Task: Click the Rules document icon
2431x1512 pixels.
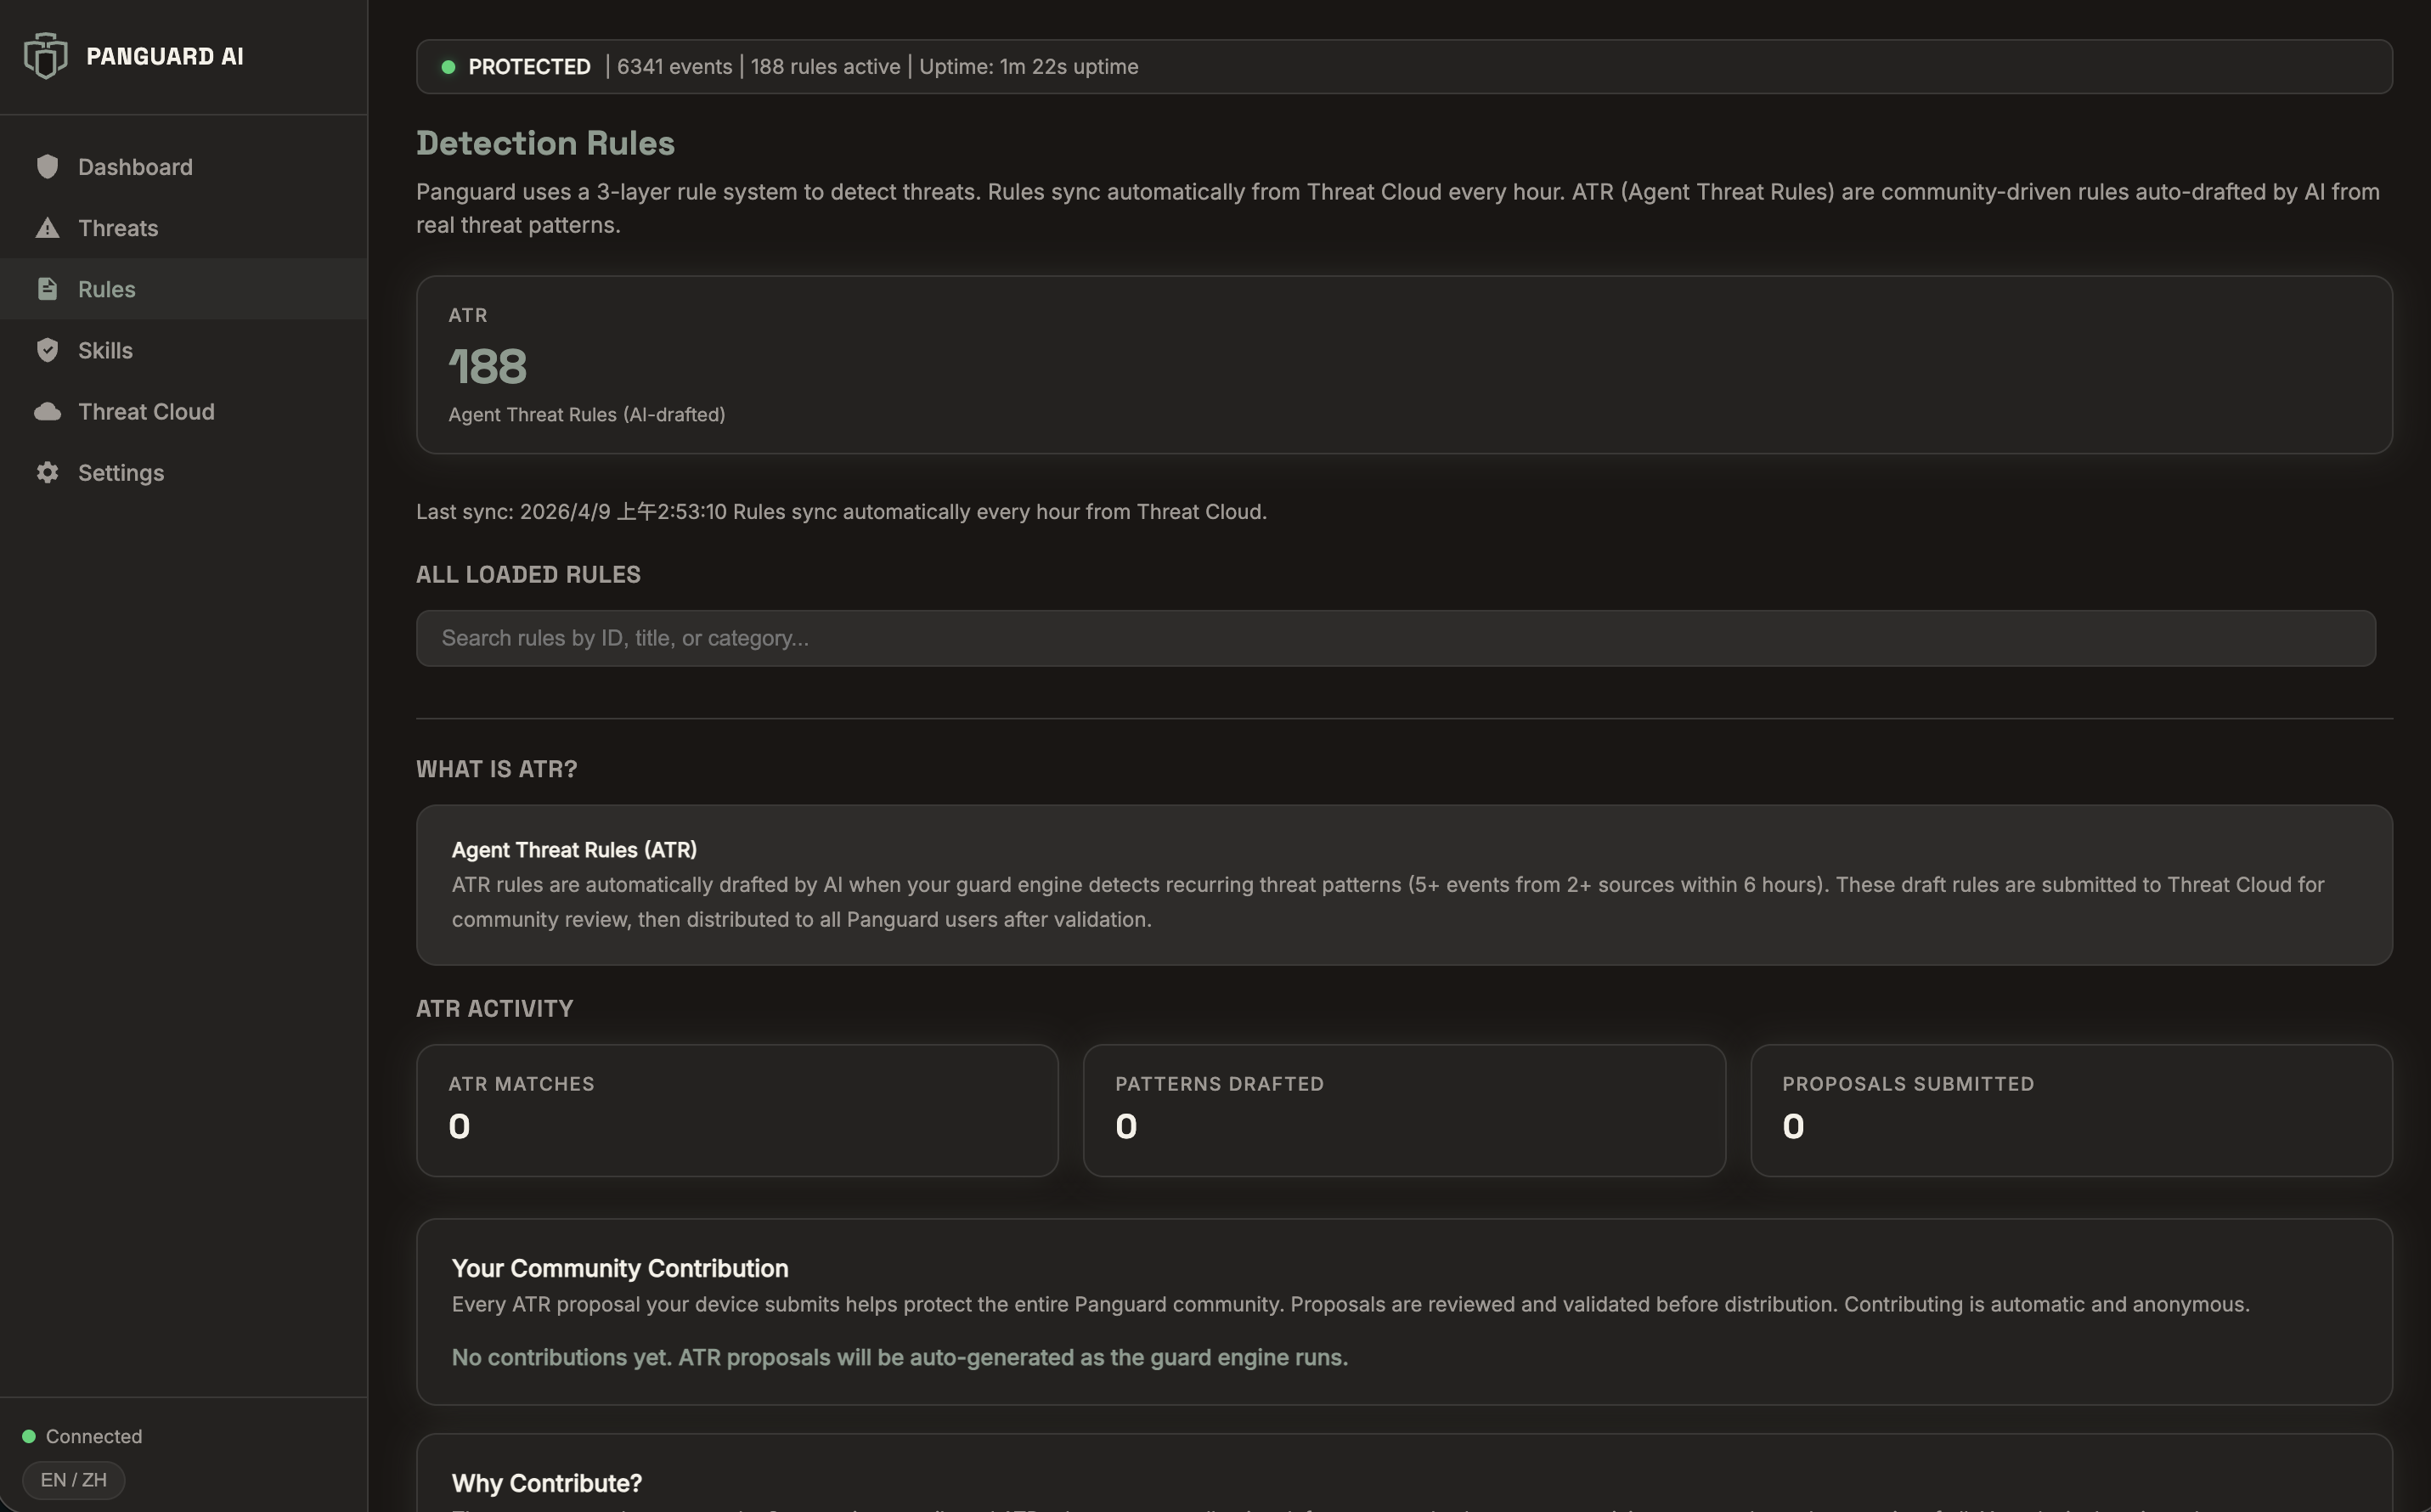Action: [47, 289]
